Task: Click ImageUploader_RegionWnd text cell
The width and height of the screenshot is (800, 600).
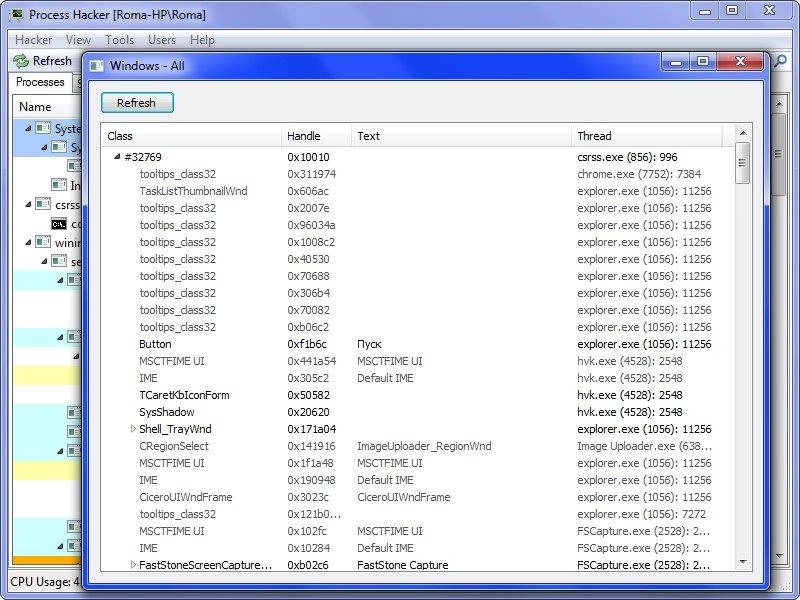Action: pos(424,446)
